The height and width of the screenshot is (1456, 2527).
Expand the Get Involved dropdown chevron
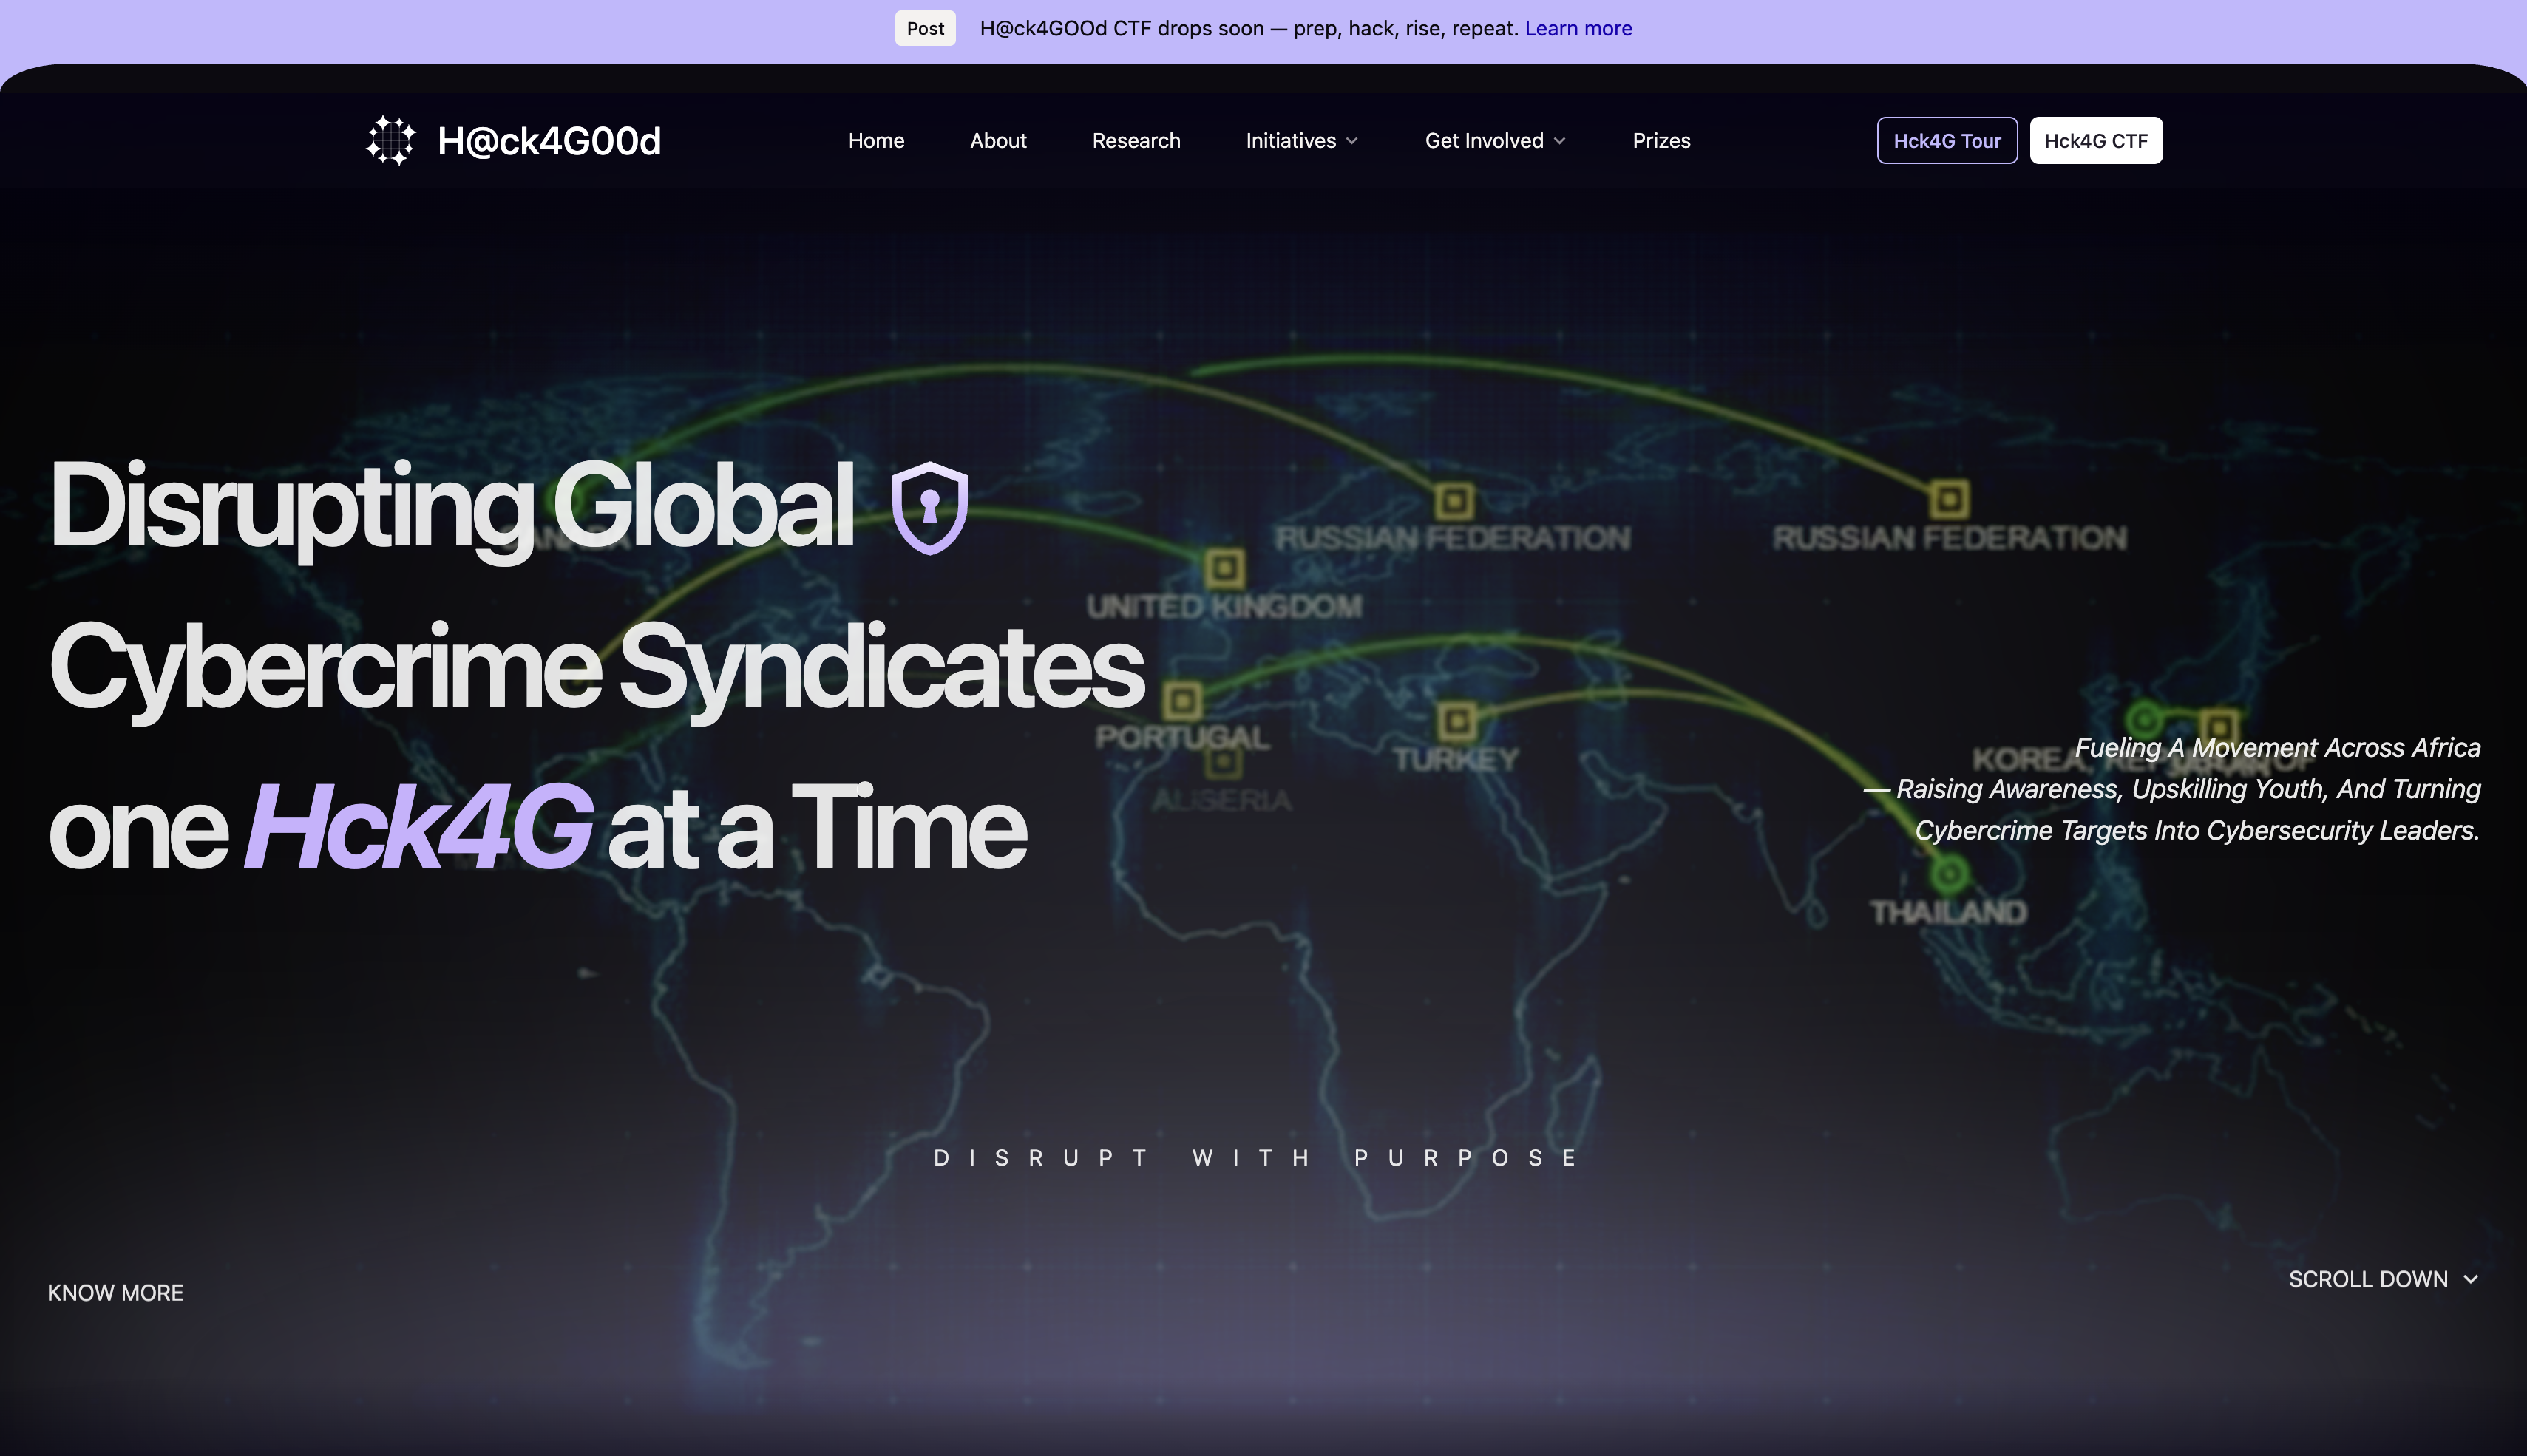pos(1560,141)
